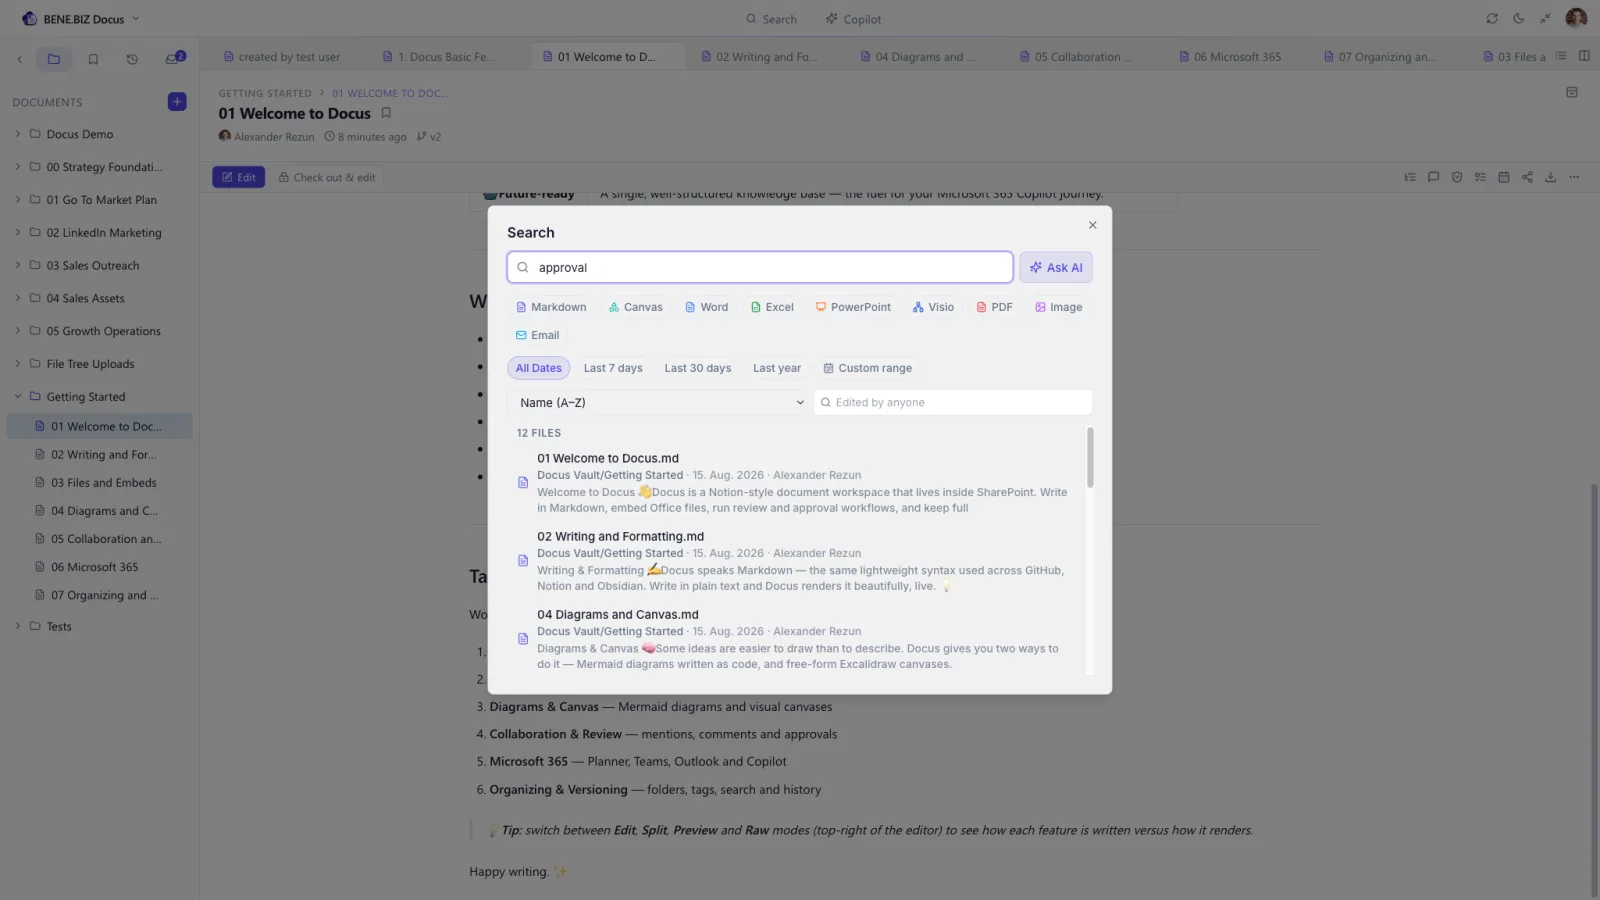Open Copilot from the top bar
1600x900 pixels.
(x=853, y=19)
